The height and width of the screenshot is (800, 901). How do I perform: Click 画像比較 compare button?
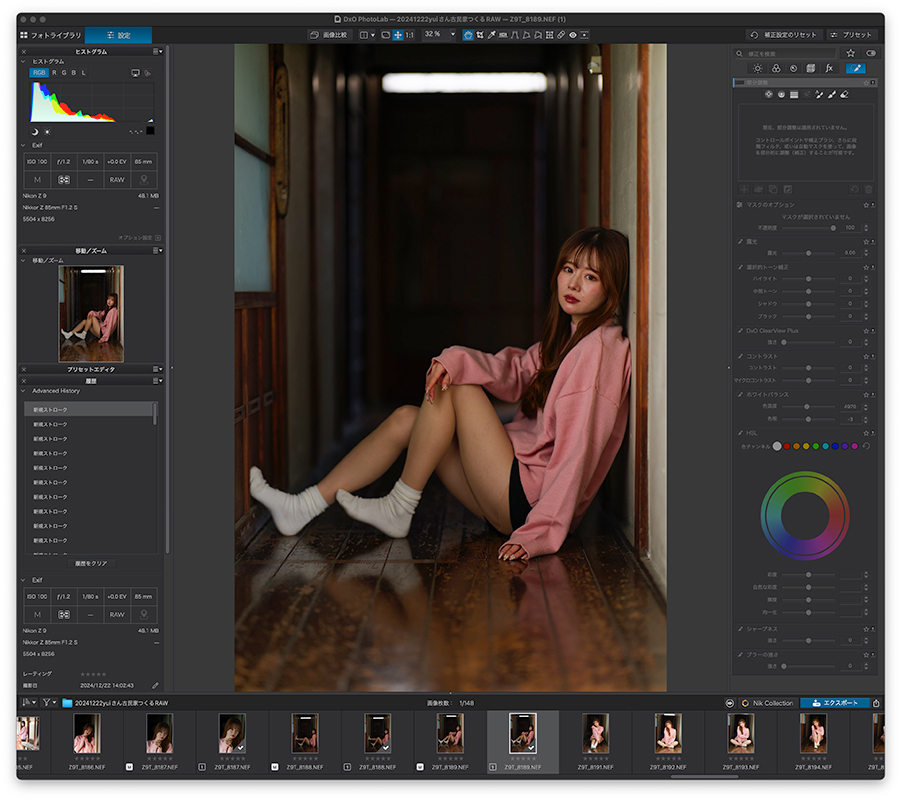(x=329, y=35)
